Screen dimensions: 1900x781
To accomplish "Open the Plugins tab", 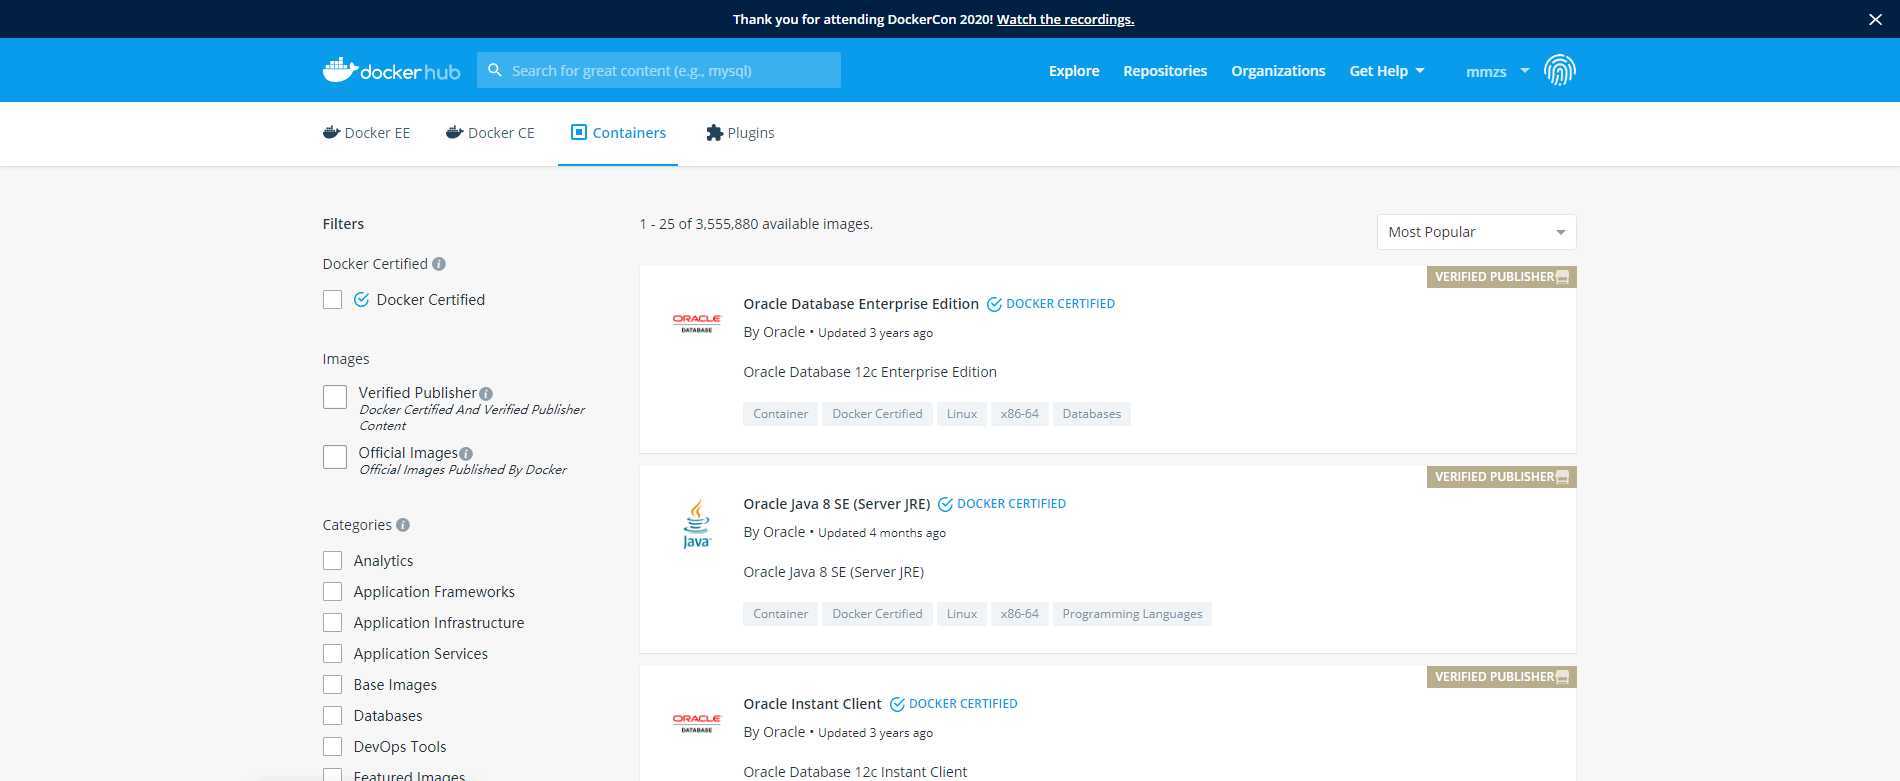I will [740, 133].
